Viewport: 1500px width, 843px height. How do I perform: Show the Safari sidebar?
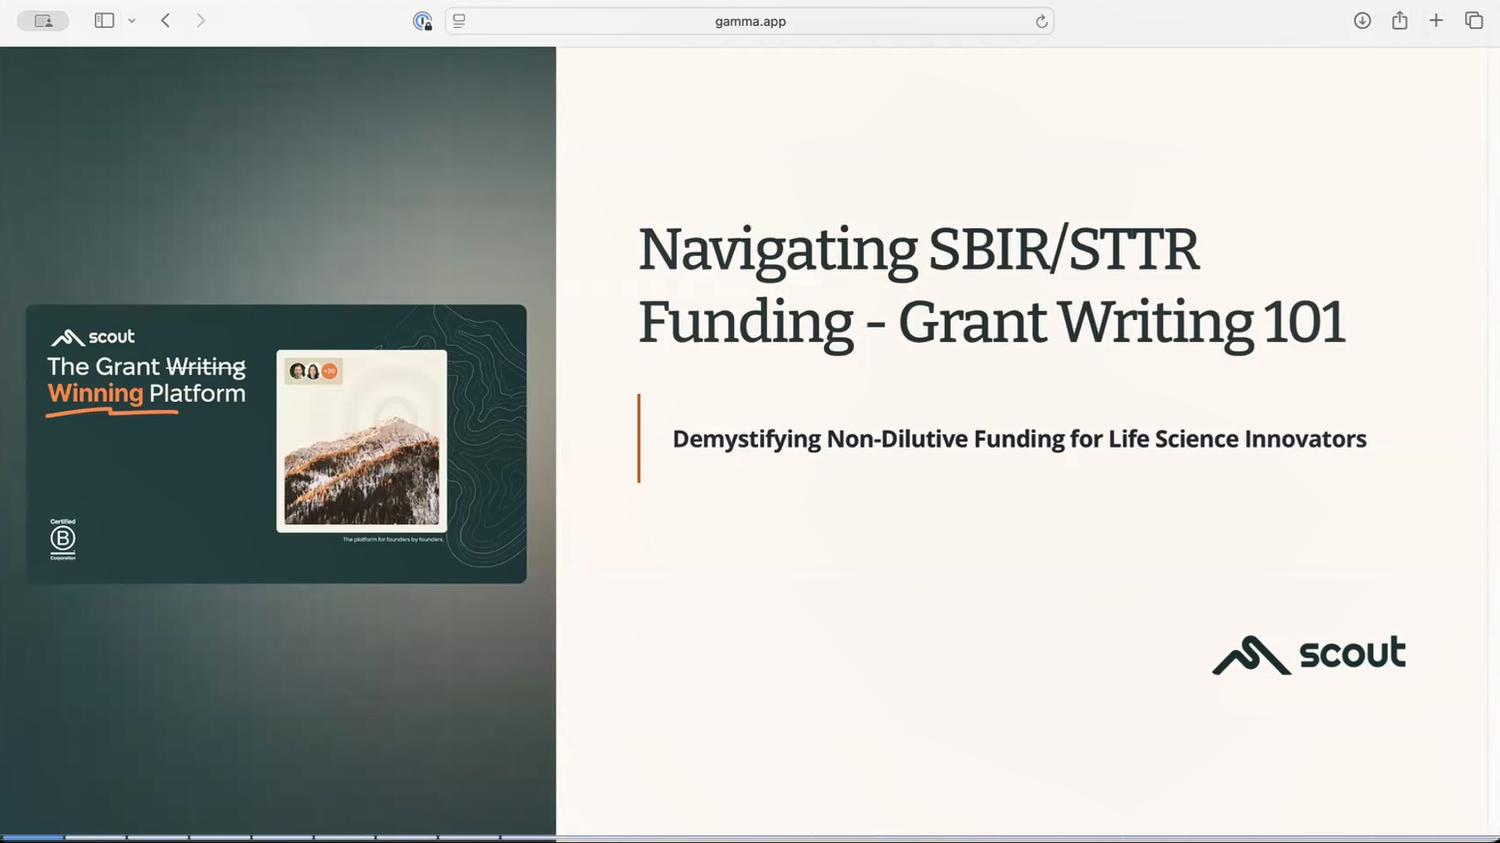pos(104,20)
